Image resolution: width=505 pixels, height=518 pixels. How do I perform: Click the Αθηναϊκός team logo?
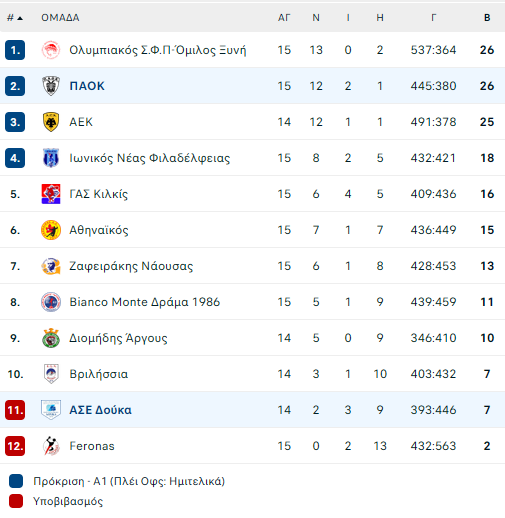click(x=51, y=230)
